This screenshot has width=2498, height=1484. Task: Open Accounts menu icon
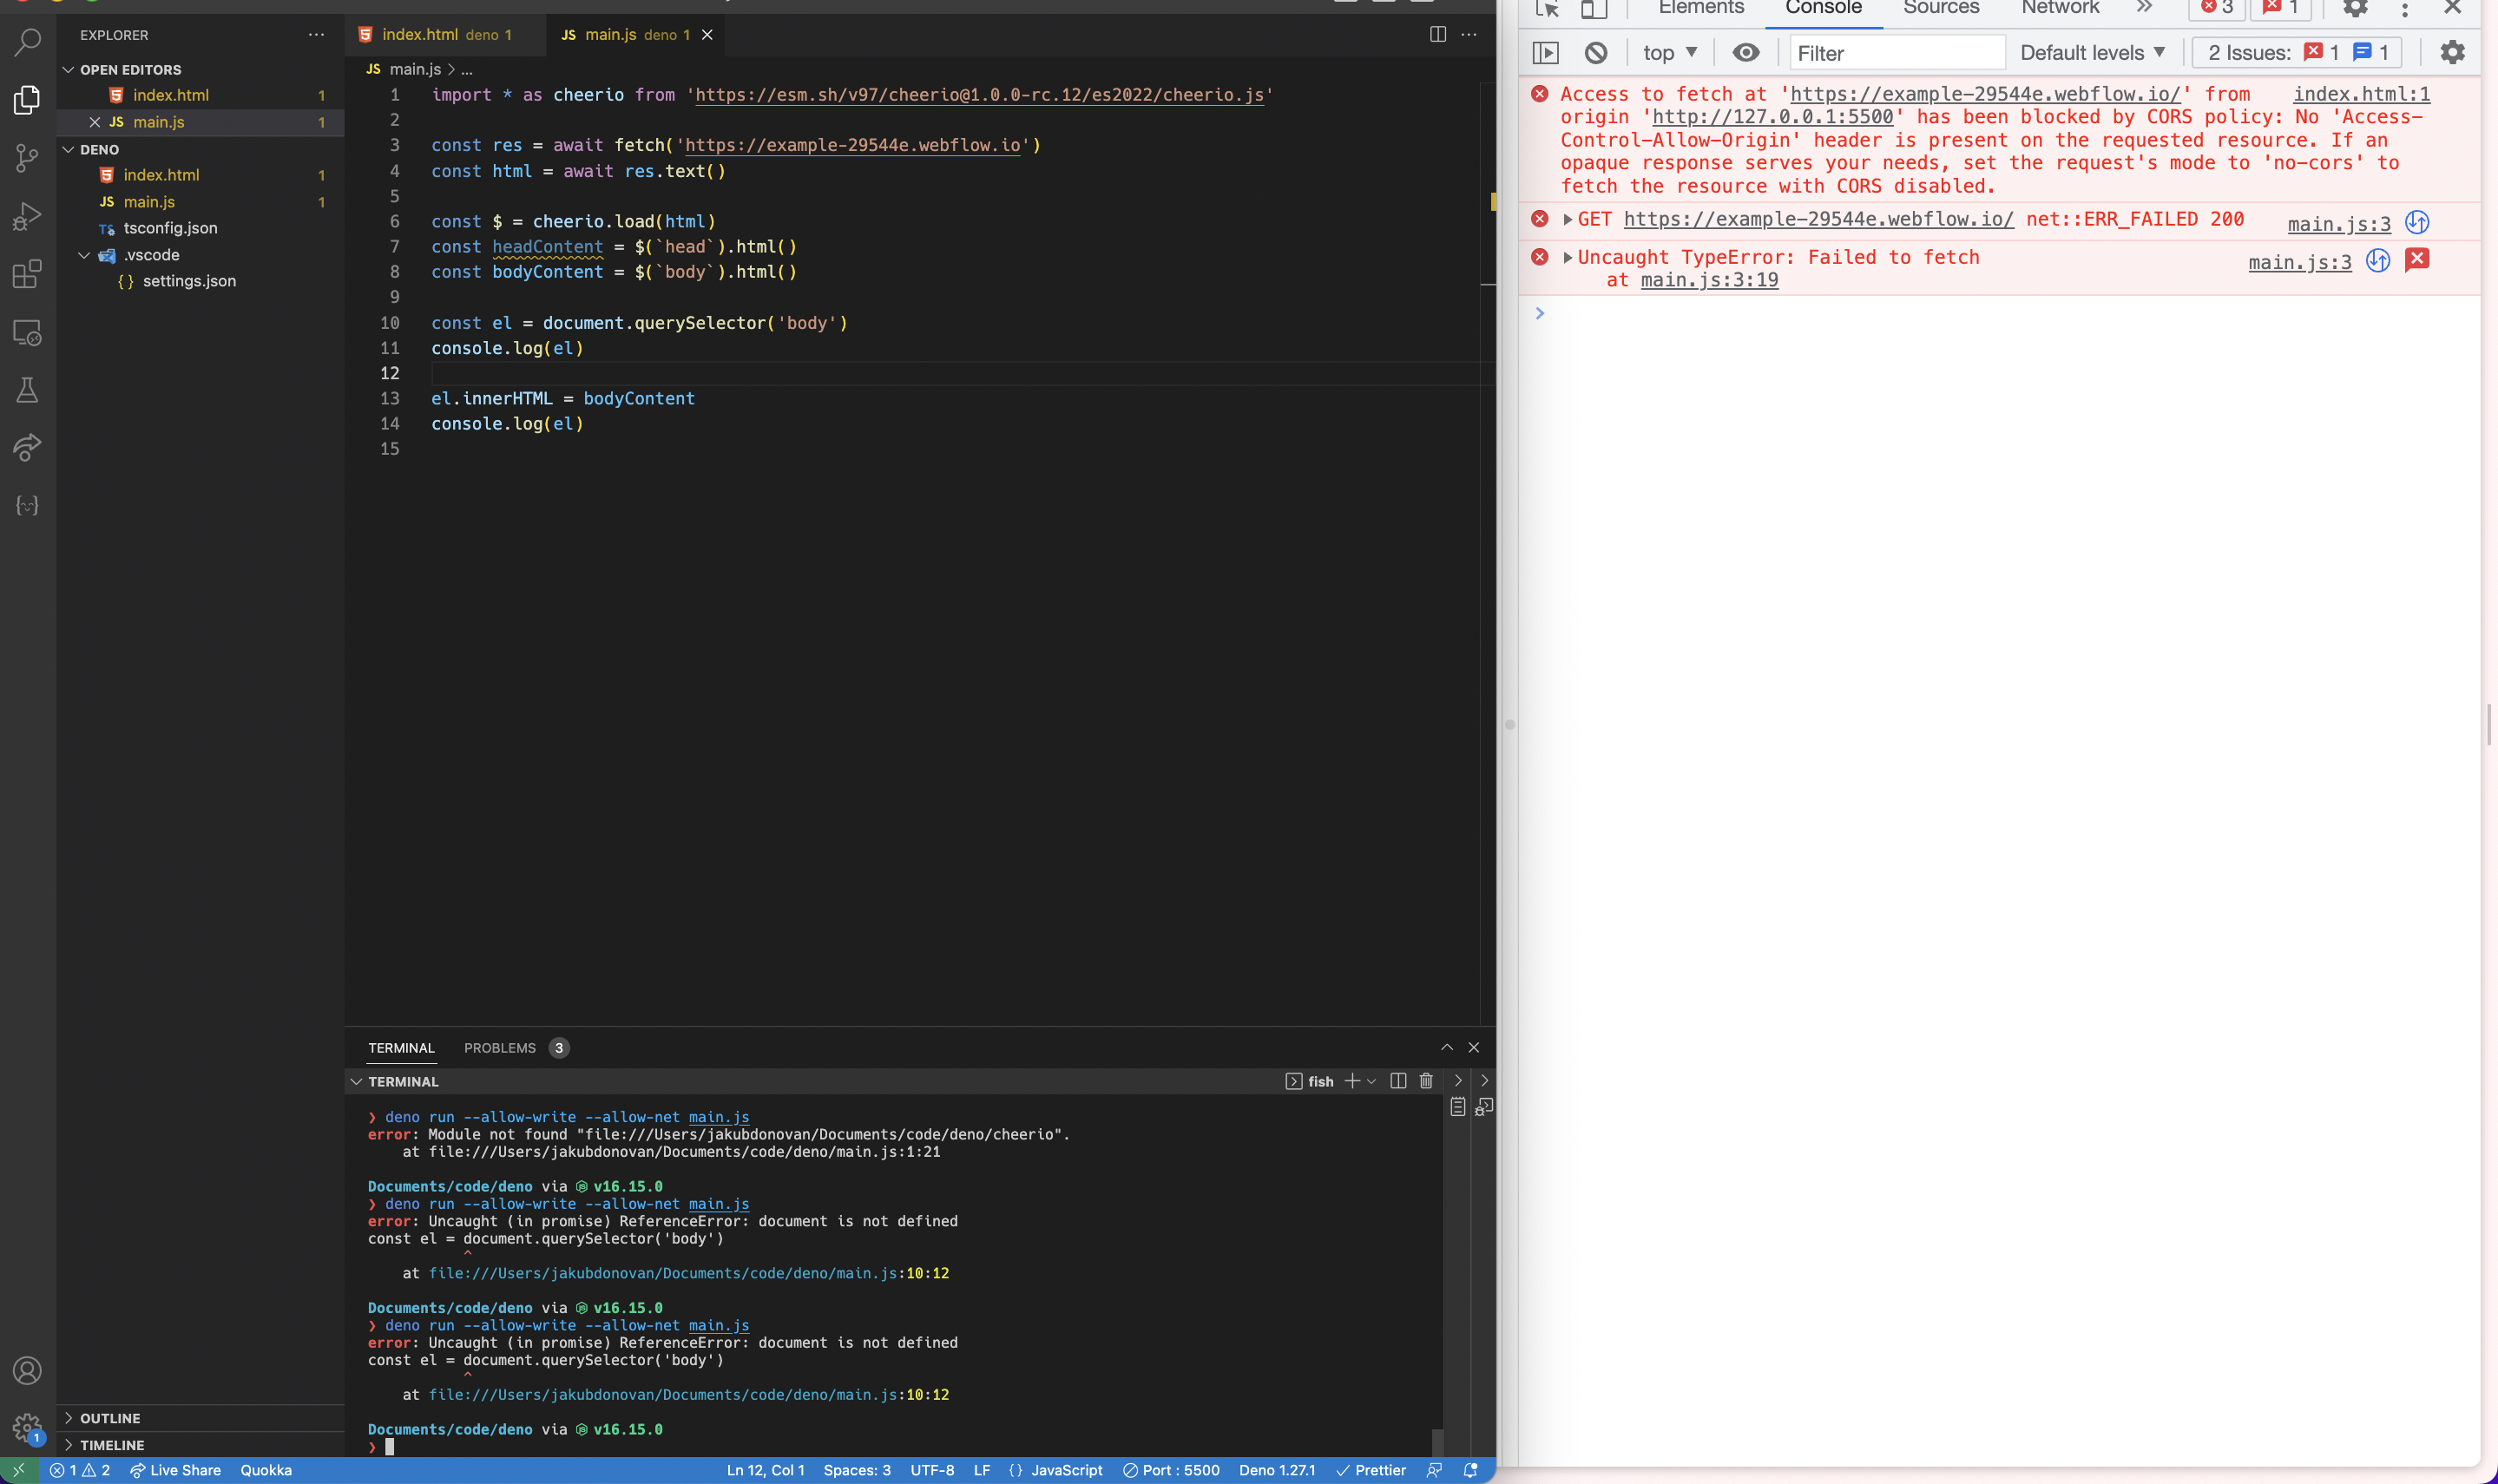tap(27, 1370)
